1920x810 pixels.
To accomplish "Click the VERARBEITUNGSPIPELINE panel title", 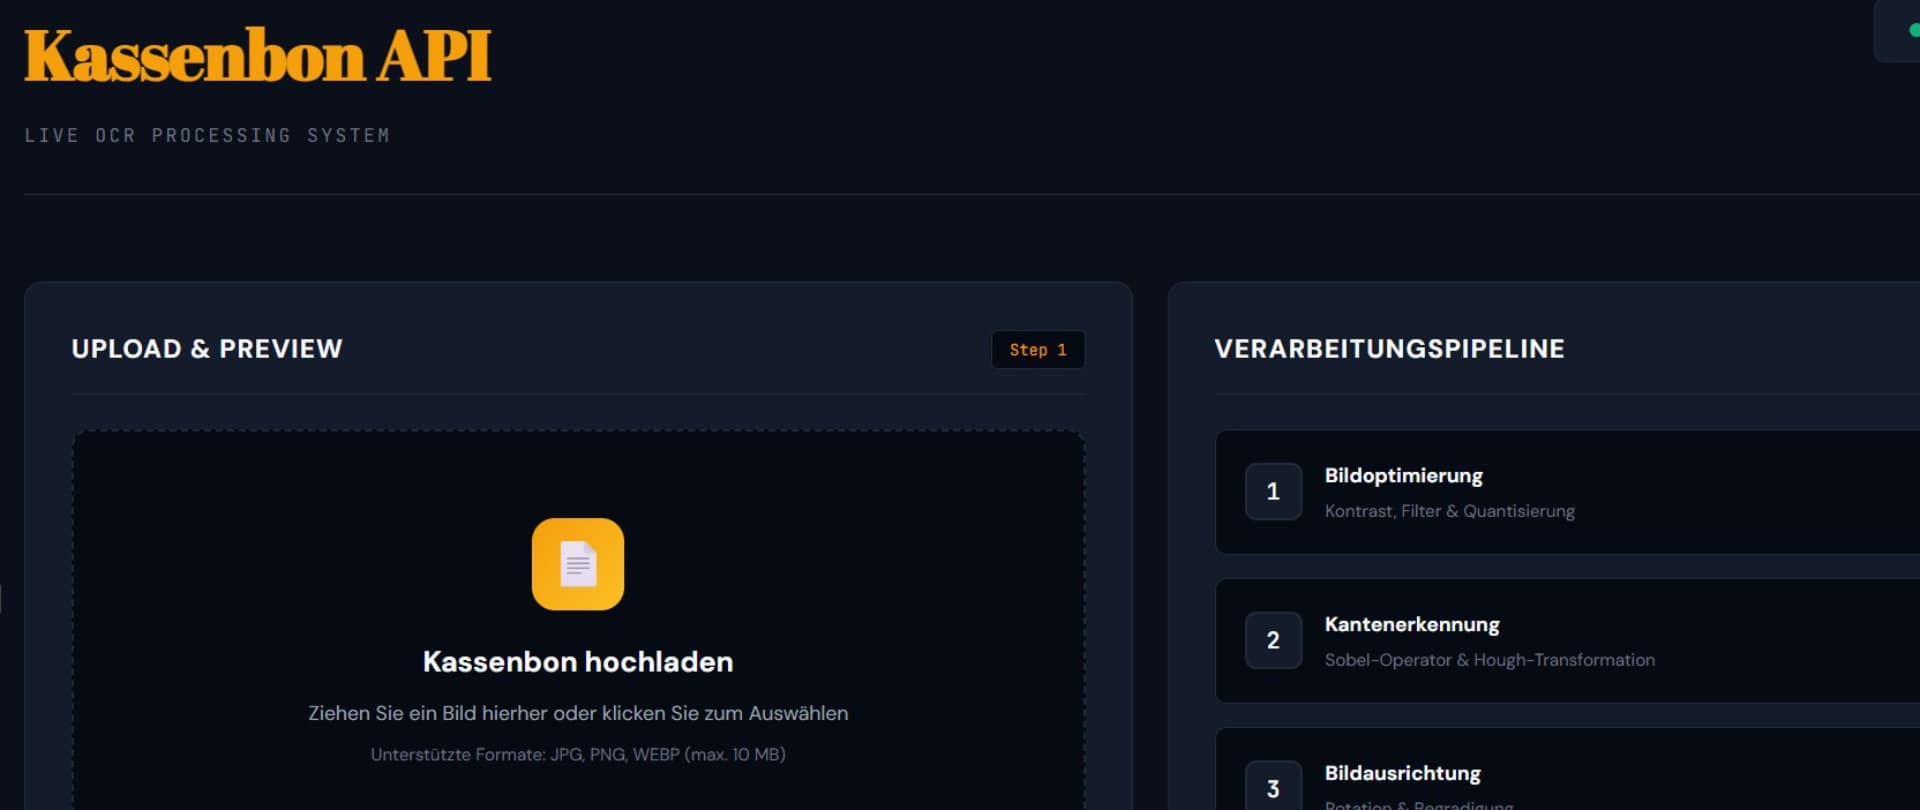I will coord(1389,349).
